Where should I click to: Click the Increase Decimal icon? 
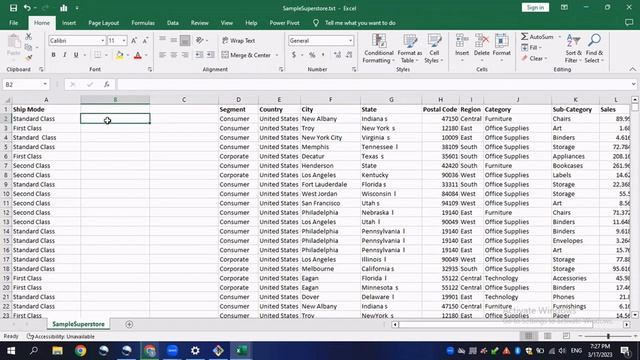(337, 55)
